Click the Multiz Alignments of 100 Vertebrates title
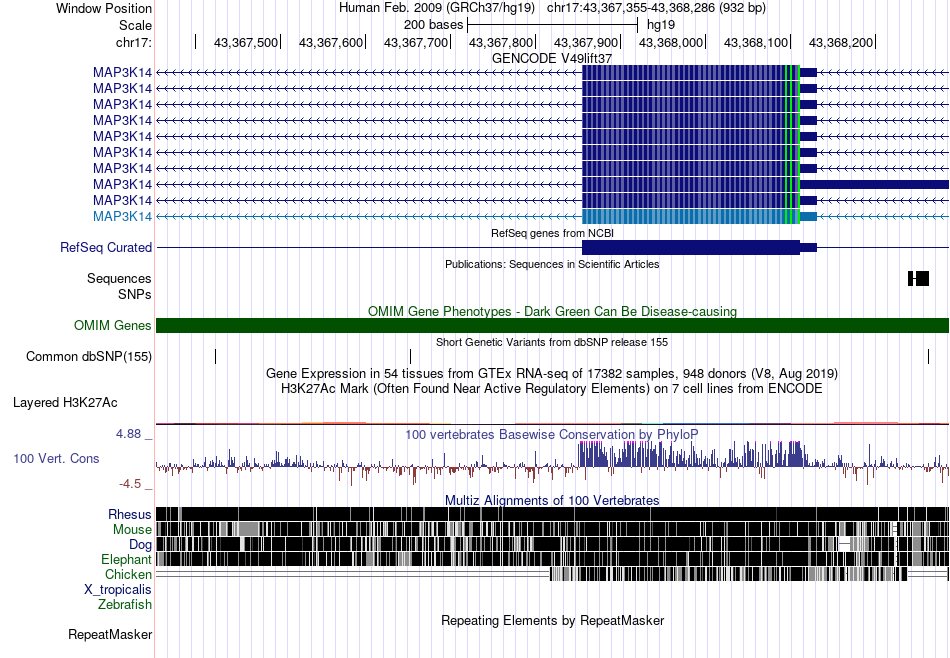The image size is (950, 658). click(552, 500)
